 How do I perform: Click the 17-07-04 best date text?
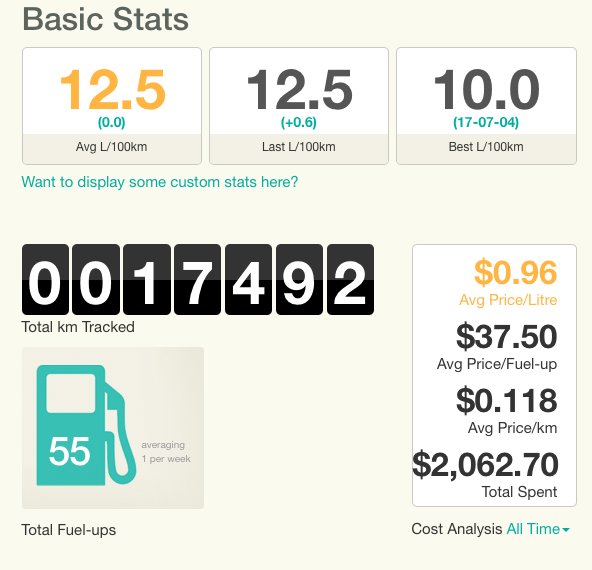(x=486, y=122)
